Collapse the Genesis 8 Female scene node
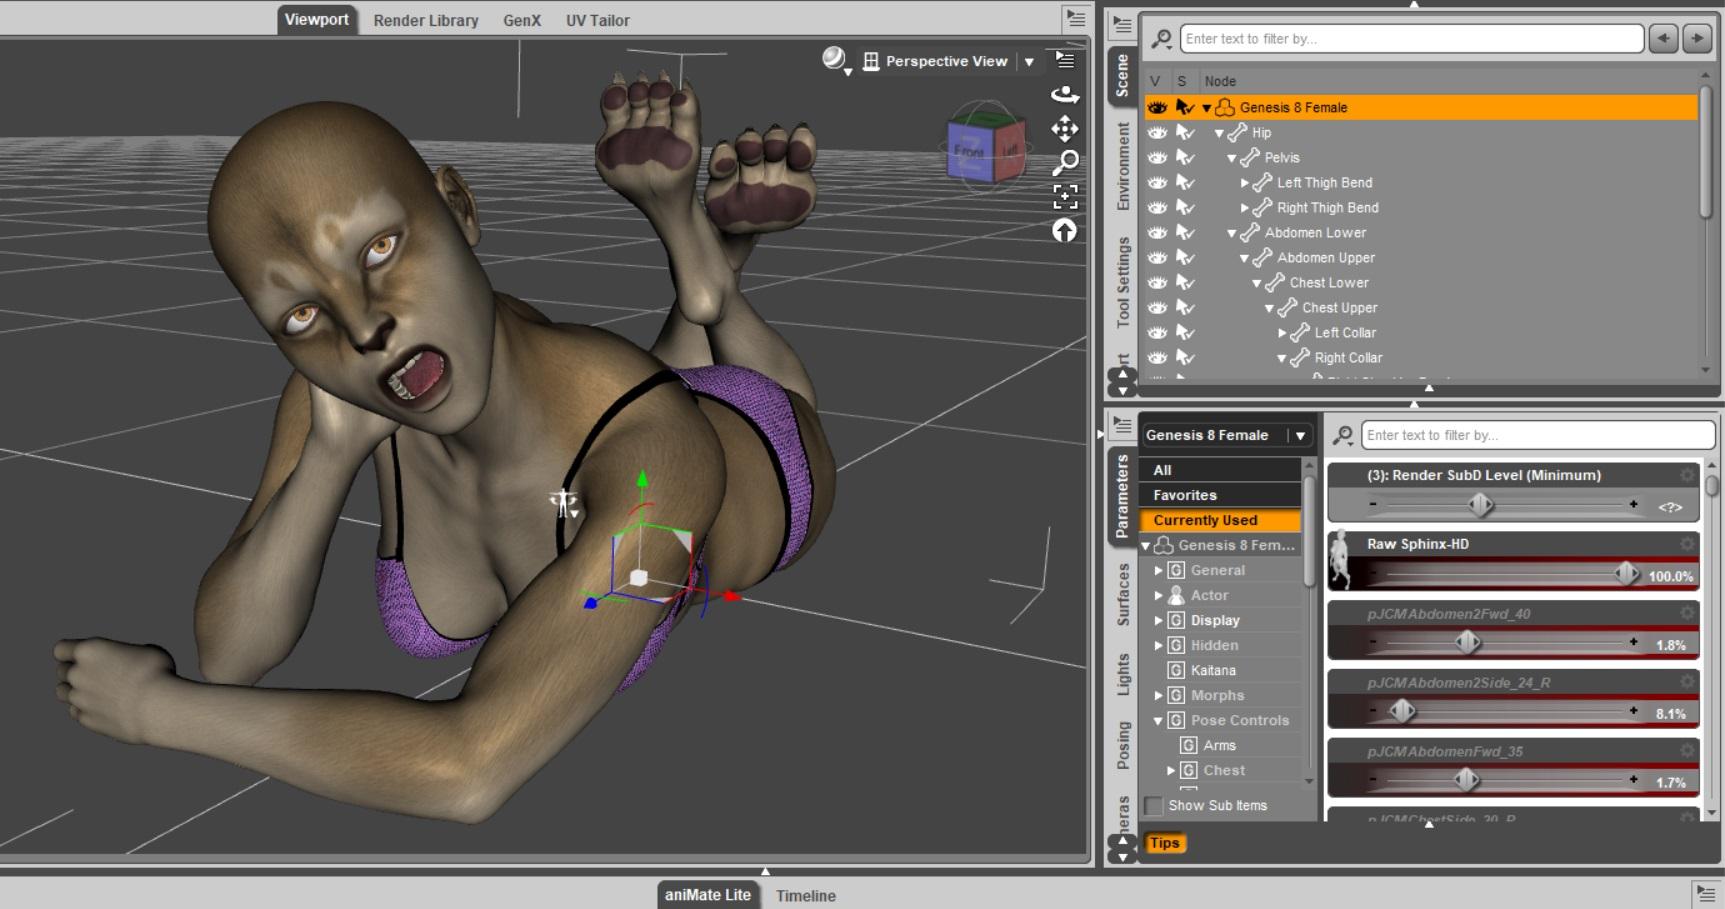Image resolution: width=1725 pixels, height=909 pixels. (1207, 108)
